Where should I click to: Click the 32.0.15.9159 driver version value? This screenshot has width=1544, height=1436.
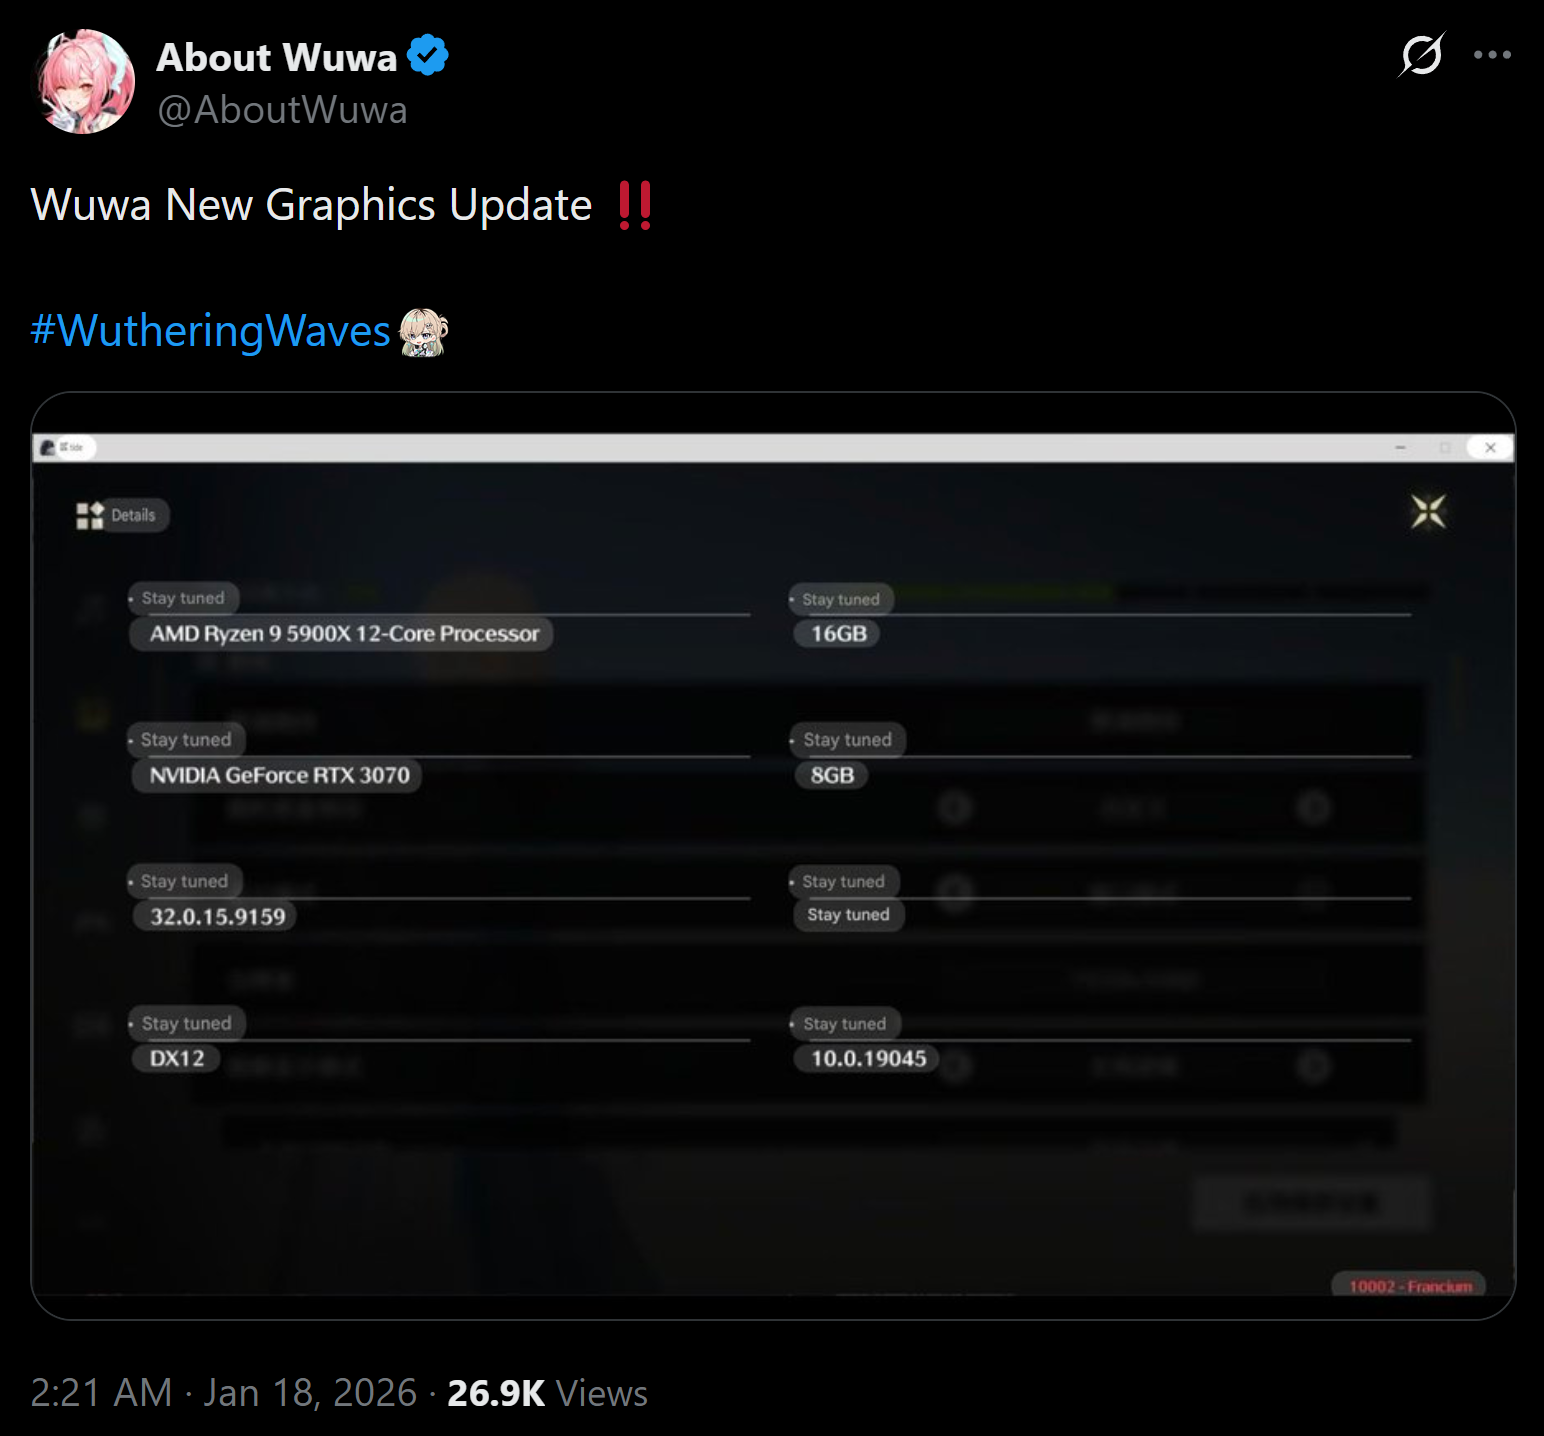[216, 916]
